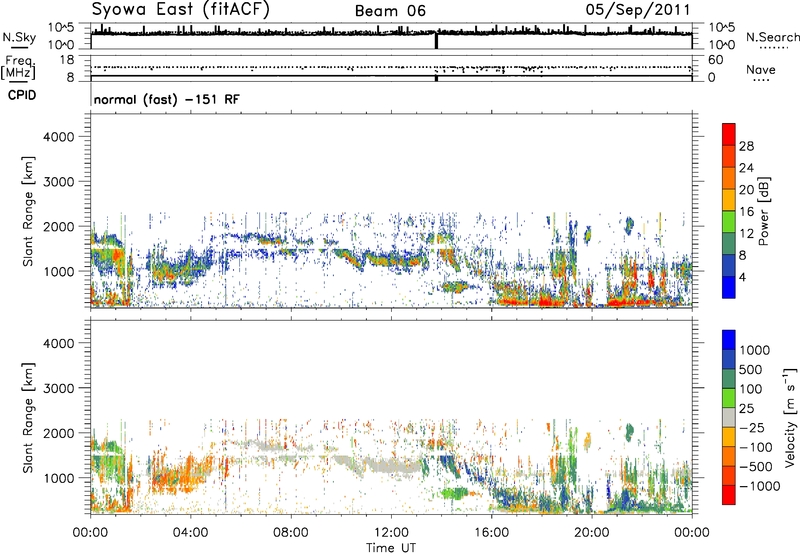Click the '-1000' label on Velocity colorbar
Image resolution: width=800 pixels, height=554 pixels.
click(760, 486)
